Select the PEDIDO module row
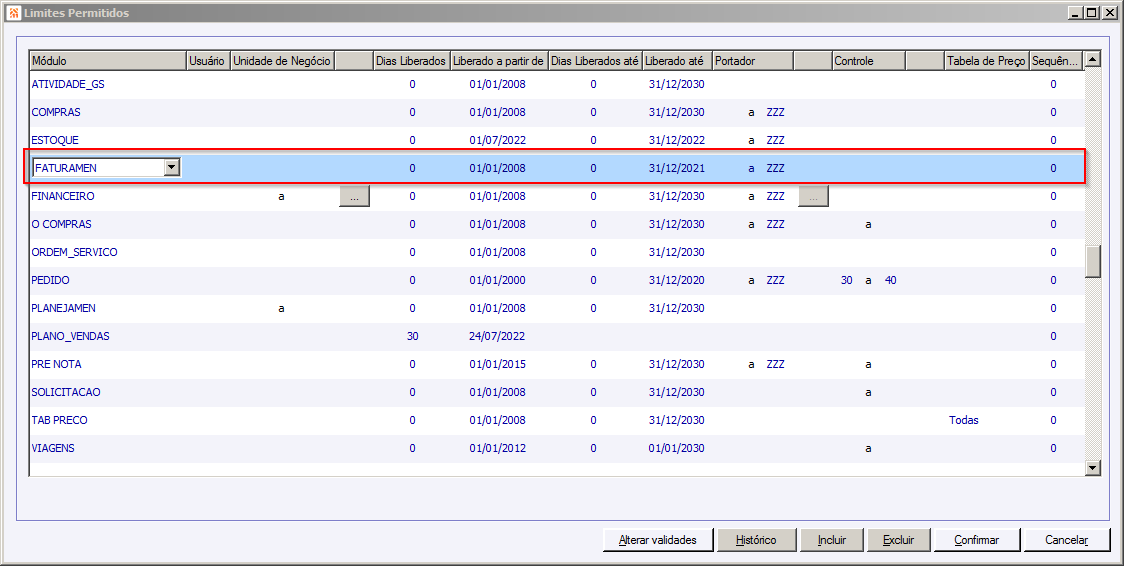 click(556, 280)
